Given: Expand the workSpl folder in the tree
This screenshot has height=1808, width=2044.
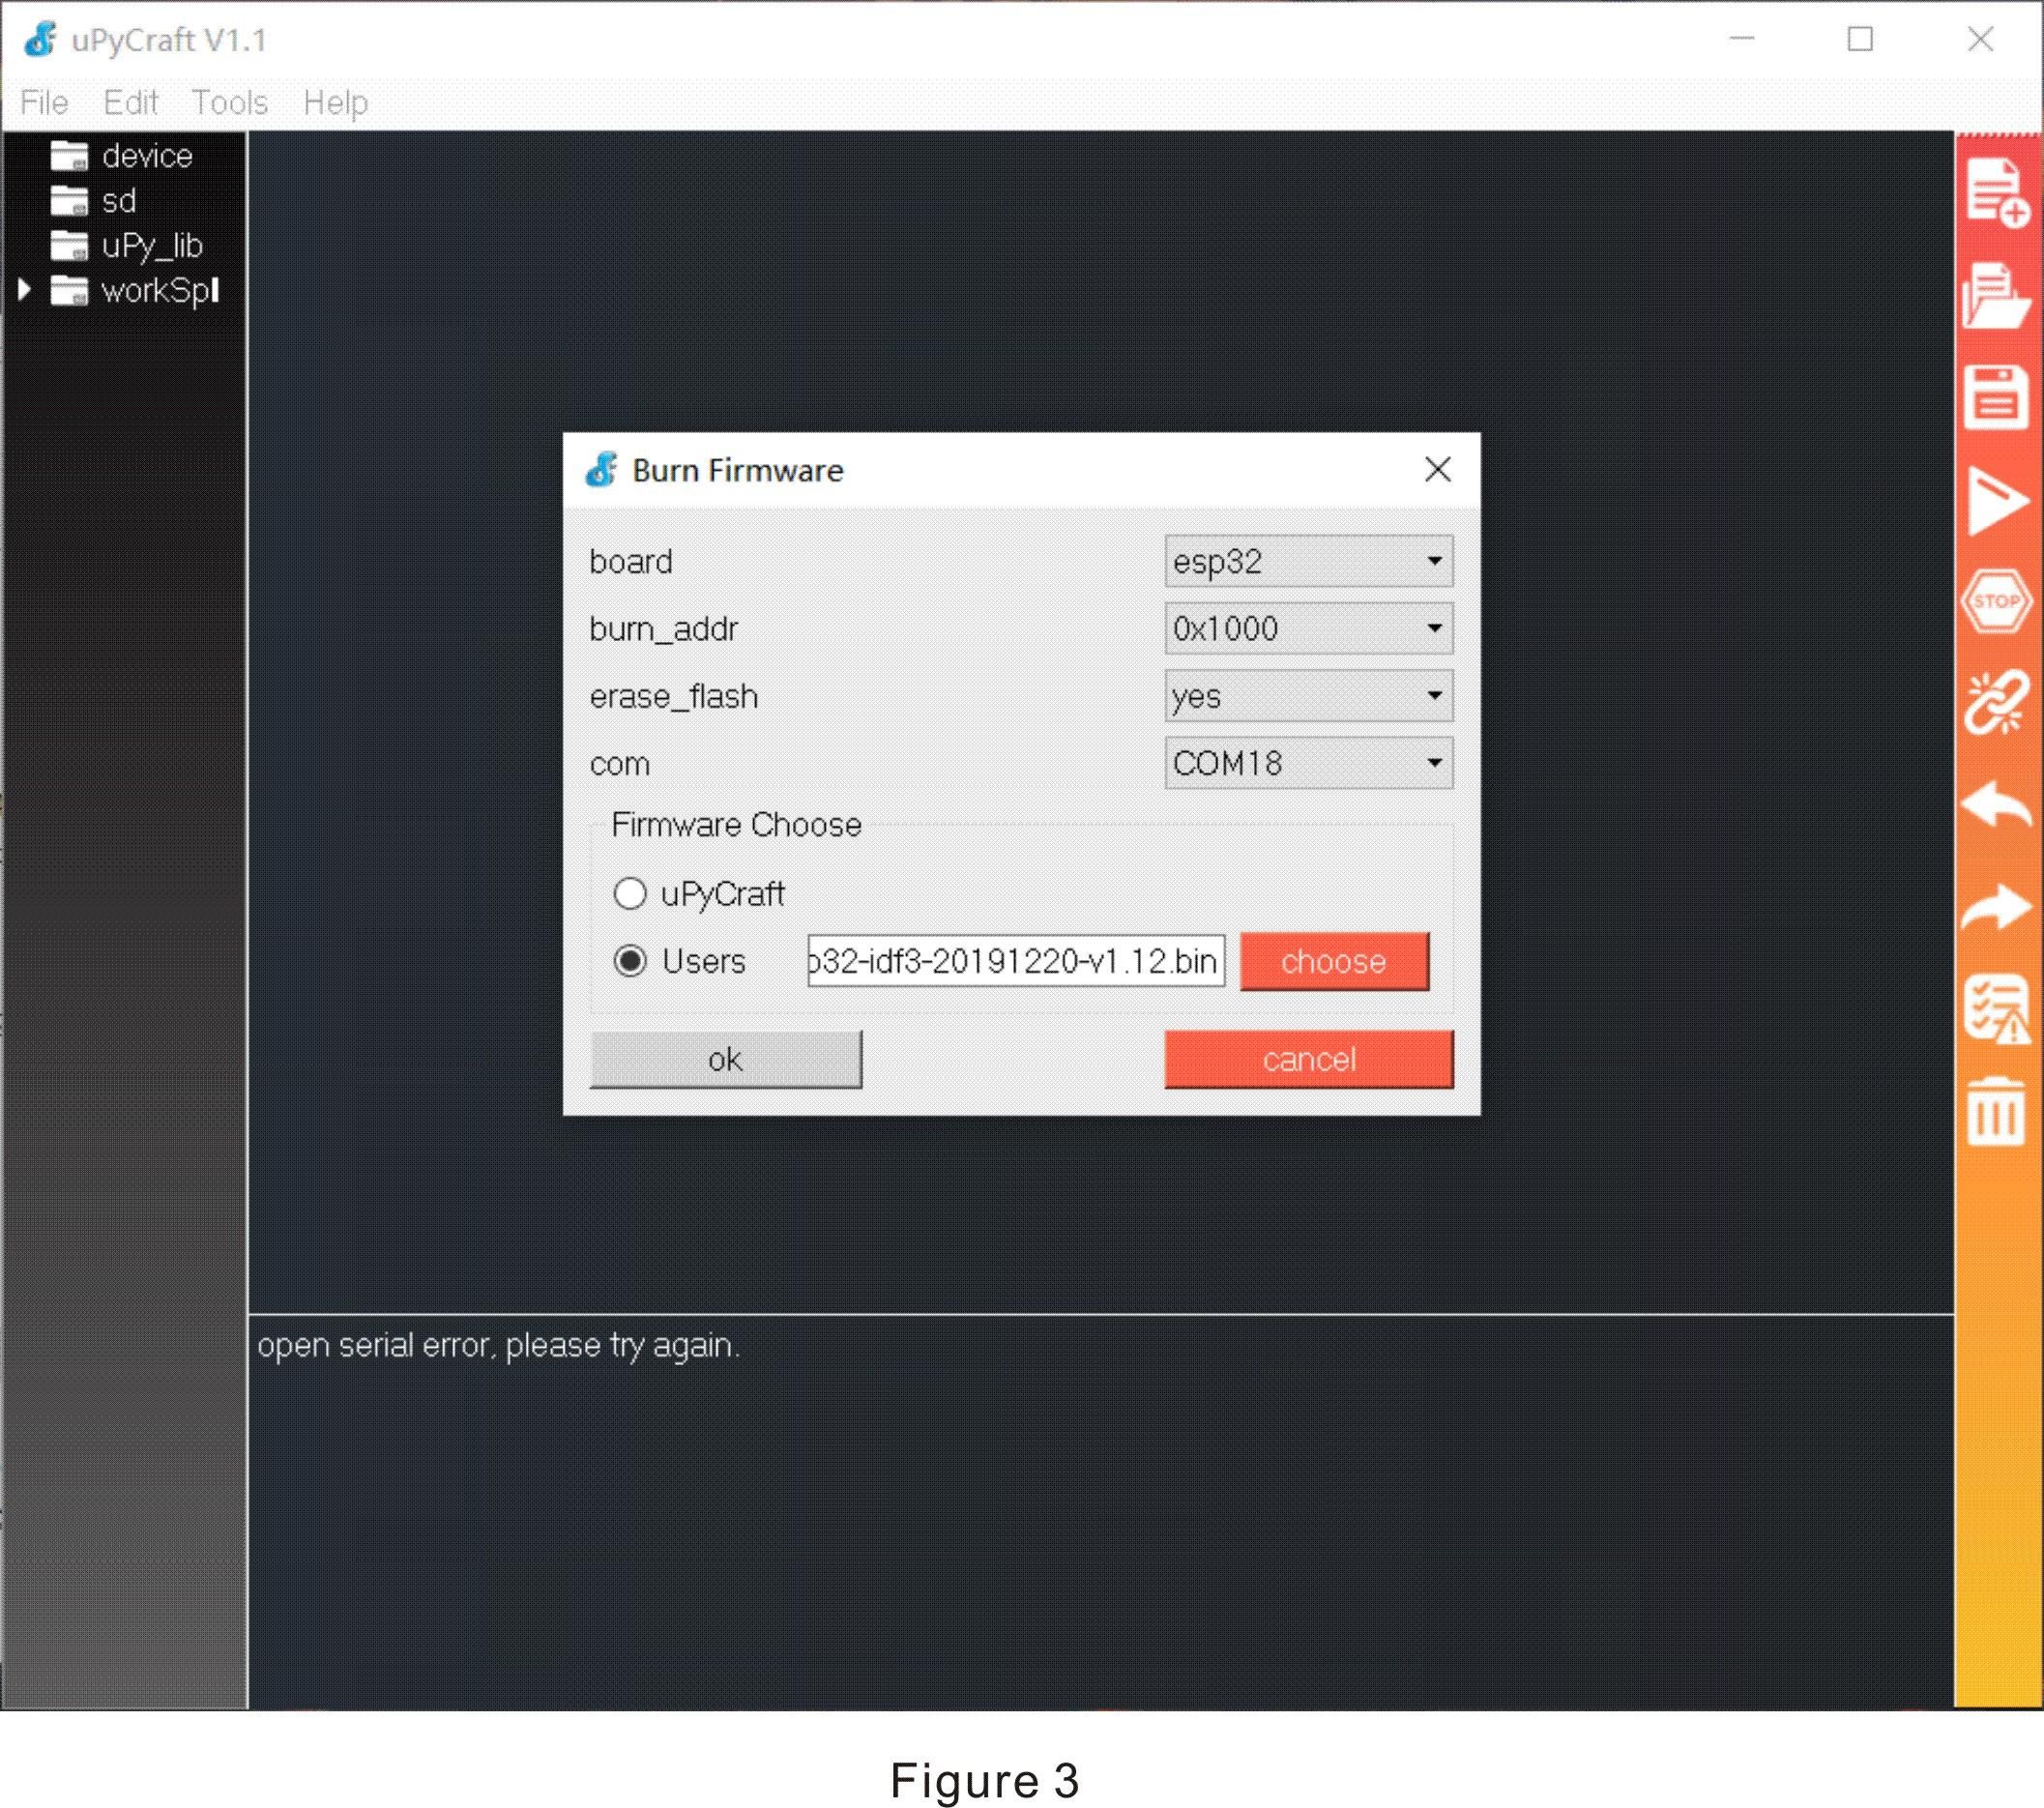Looking at the screenshot, I should pos(25,291).
